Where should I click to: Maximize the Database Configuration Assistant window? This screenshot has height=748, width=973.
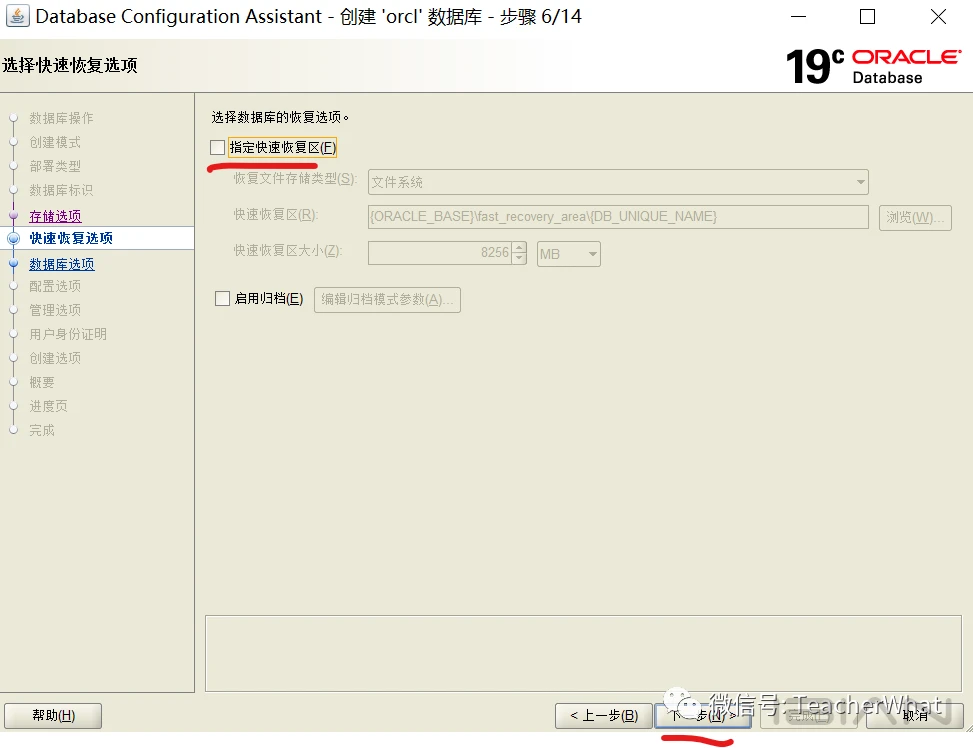point(868,17)
